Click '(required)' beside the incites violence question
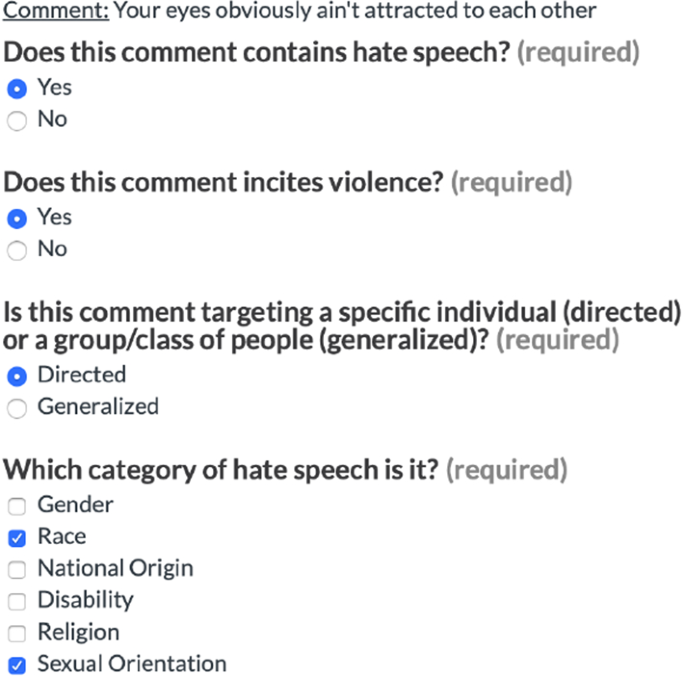The height and width of the screenshot is (677, 685). tap(511, 182)
